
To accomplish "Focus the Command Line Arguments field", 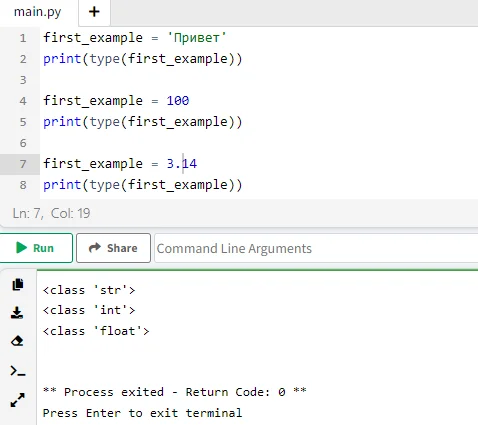I will pos(316,248).
